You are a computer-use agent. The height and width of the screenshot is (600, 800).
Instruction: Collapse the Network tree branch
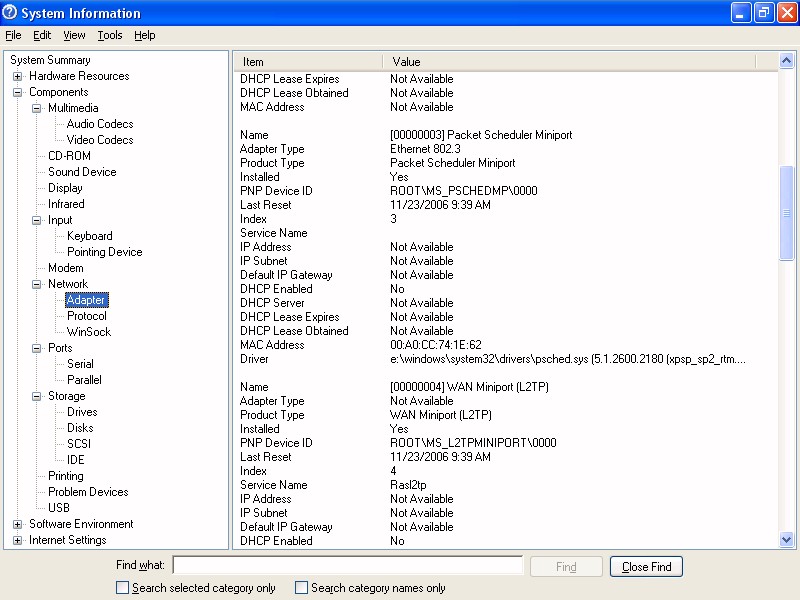coord(37,284)
